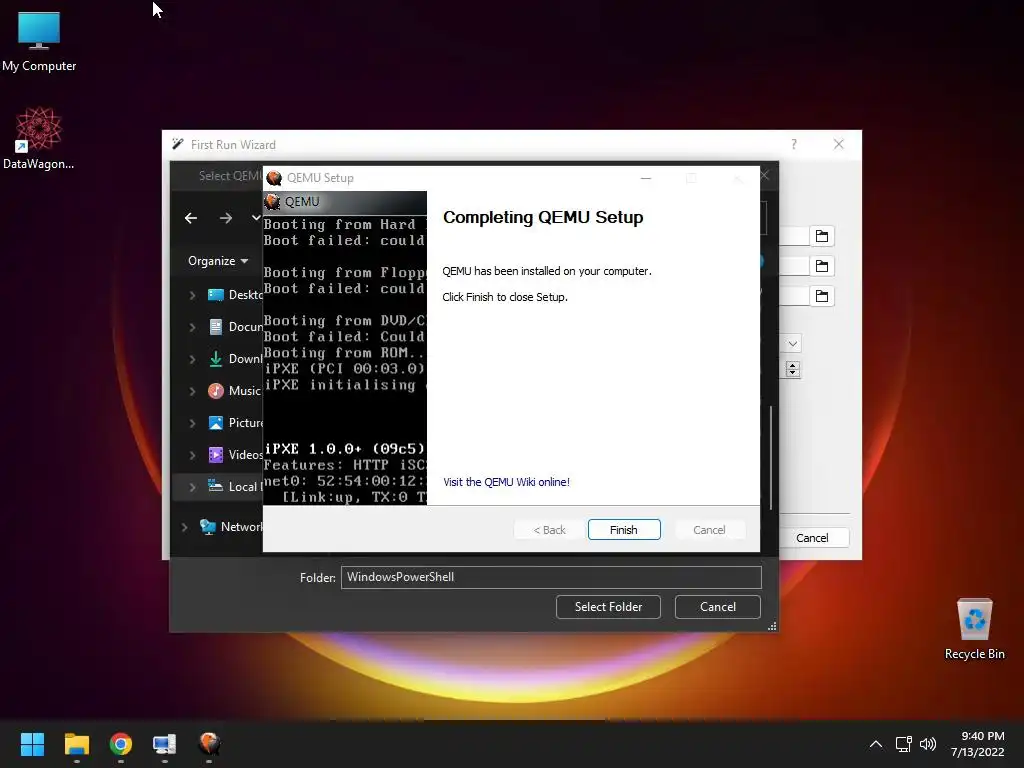Expand the Network tree node

point(184,527)
